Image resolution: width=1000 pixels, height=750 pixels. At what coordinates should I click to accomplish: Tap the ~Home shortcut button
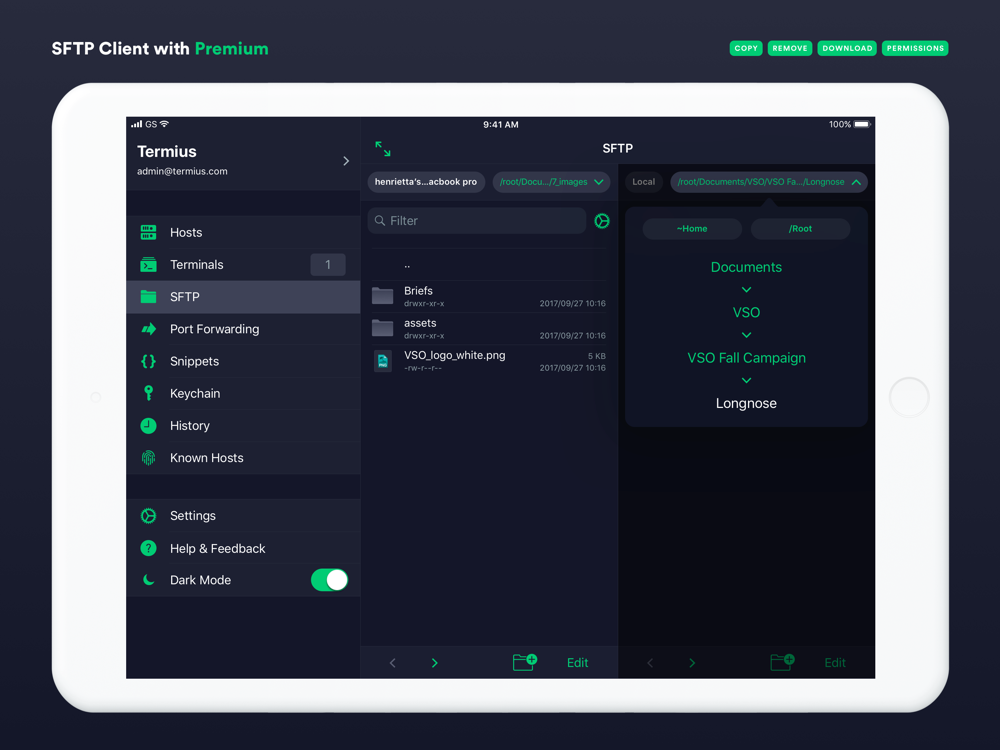692,228
